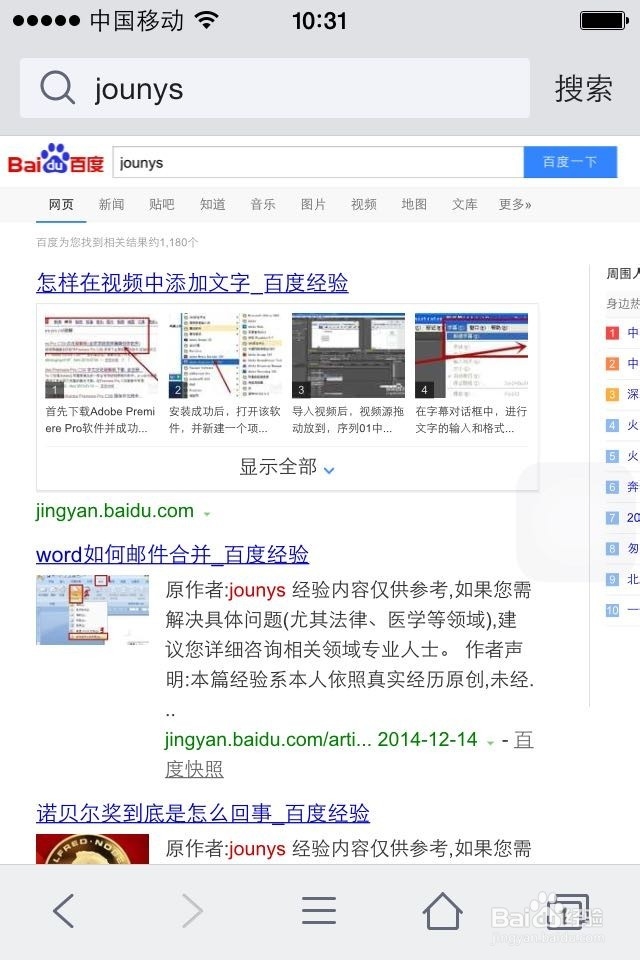Switch to the 知道 tab
The width and height of the screenshot is (640, 960).
pyautogui.click(x=213, y=204)
